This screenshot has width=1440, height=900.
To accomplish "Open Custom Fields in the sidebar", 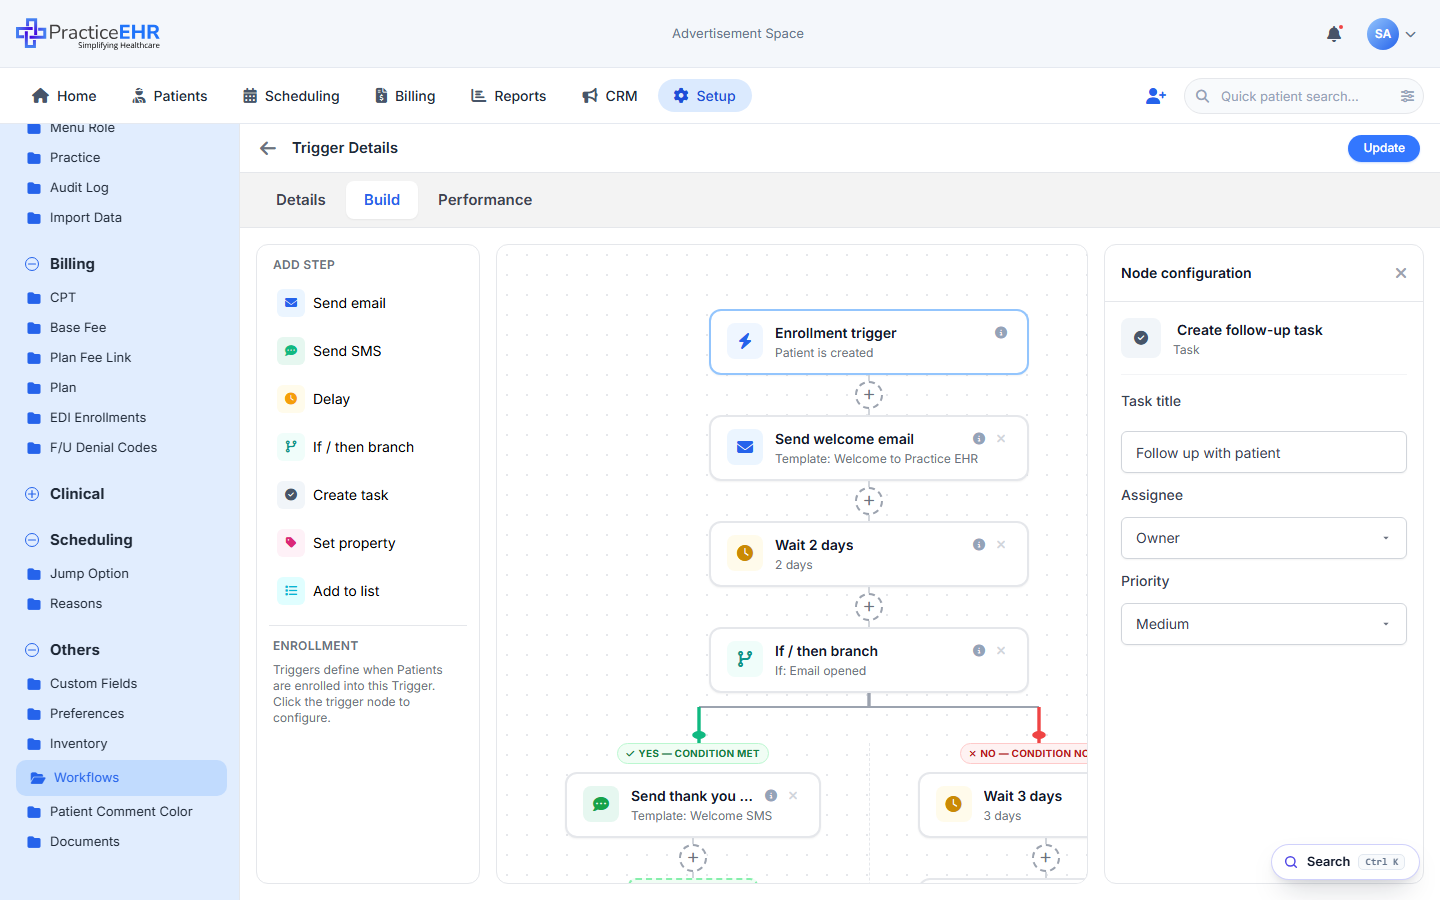I will [93, 684].
